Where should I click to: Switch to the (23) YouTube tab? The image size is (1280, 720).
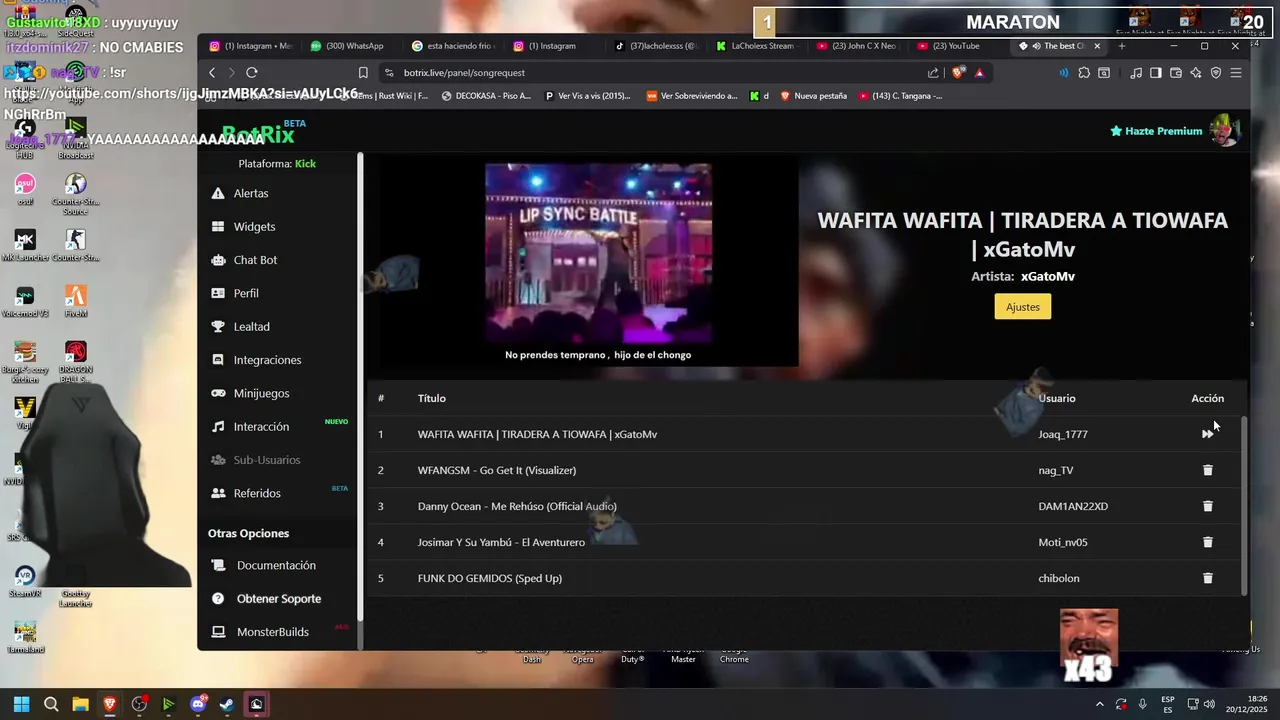point(958,46)
